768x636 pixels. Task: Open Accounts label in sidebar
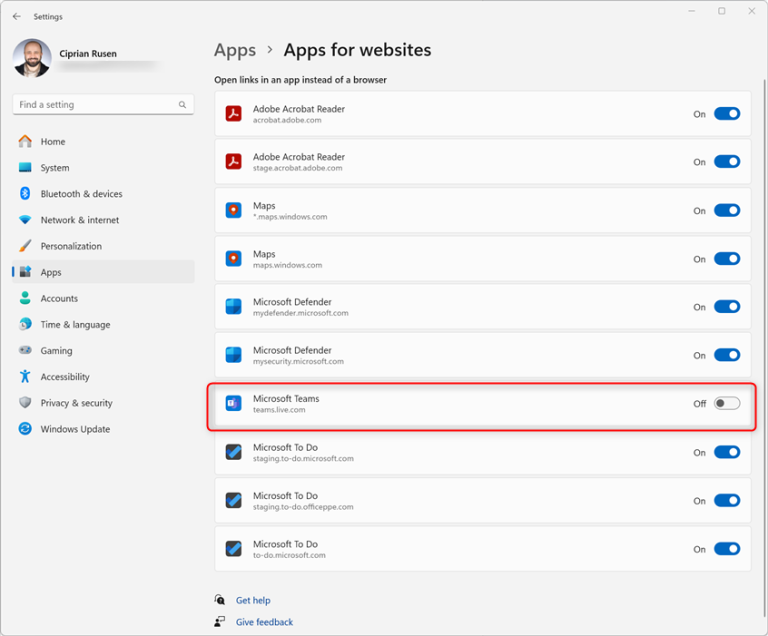(x=59, y=298)
